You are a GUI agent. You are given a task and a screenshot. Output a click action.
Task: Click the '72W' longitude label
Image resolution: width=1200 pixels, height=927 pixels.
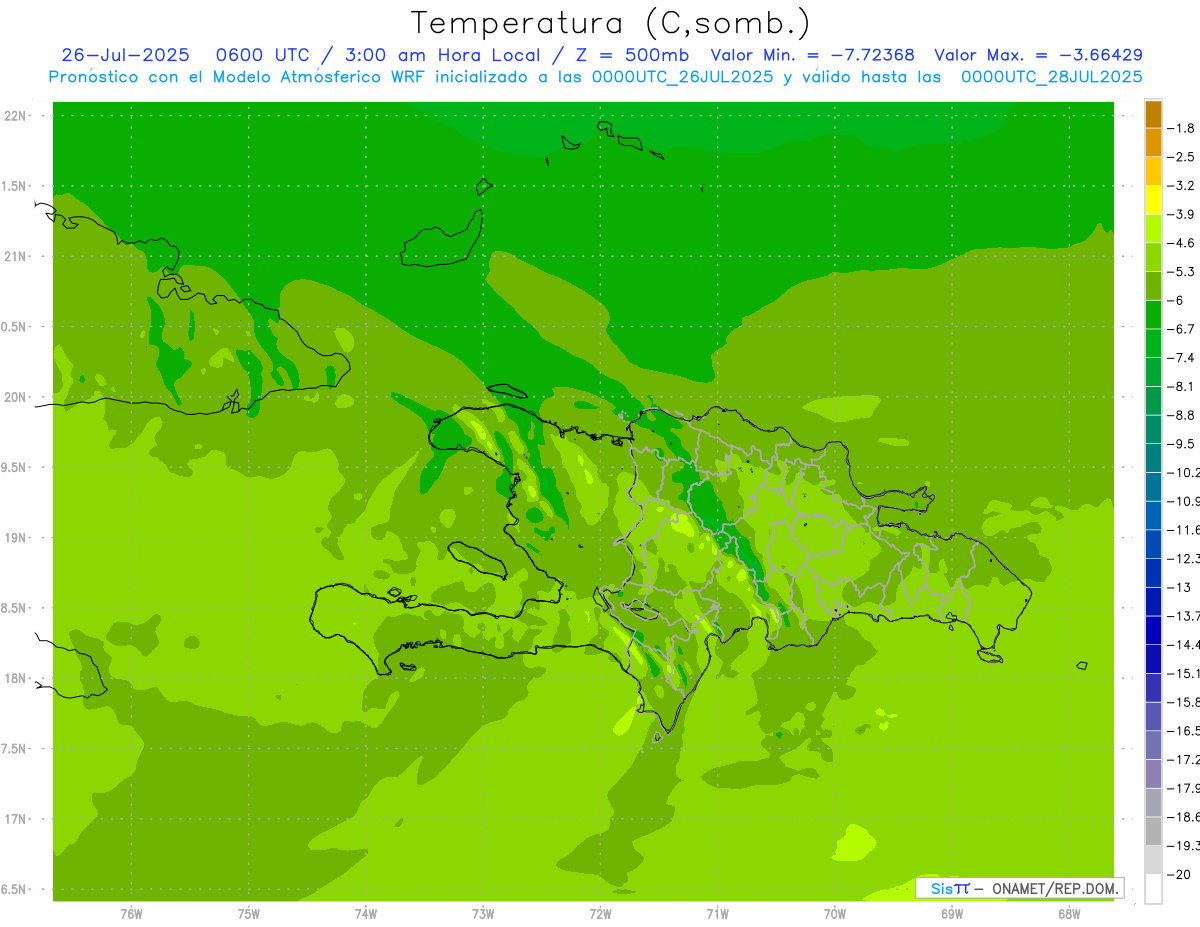pos(600,915)
